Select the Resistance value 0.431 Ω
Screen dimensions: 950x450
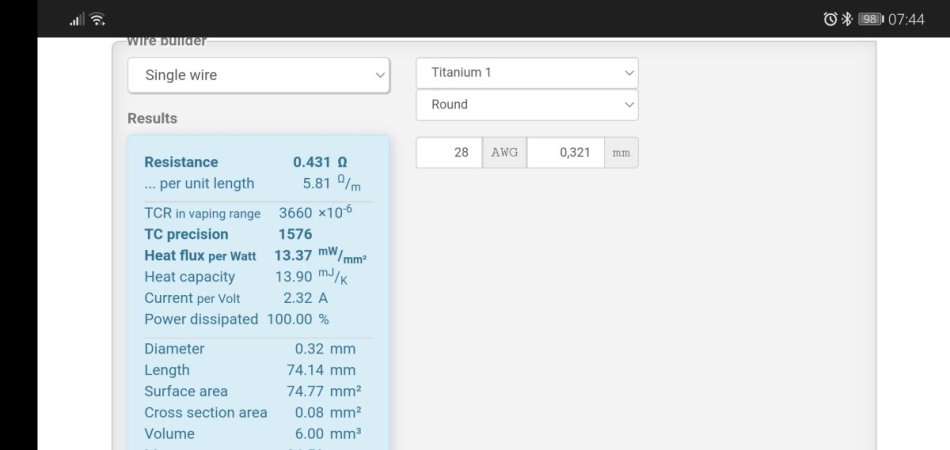tap(320, 162)
